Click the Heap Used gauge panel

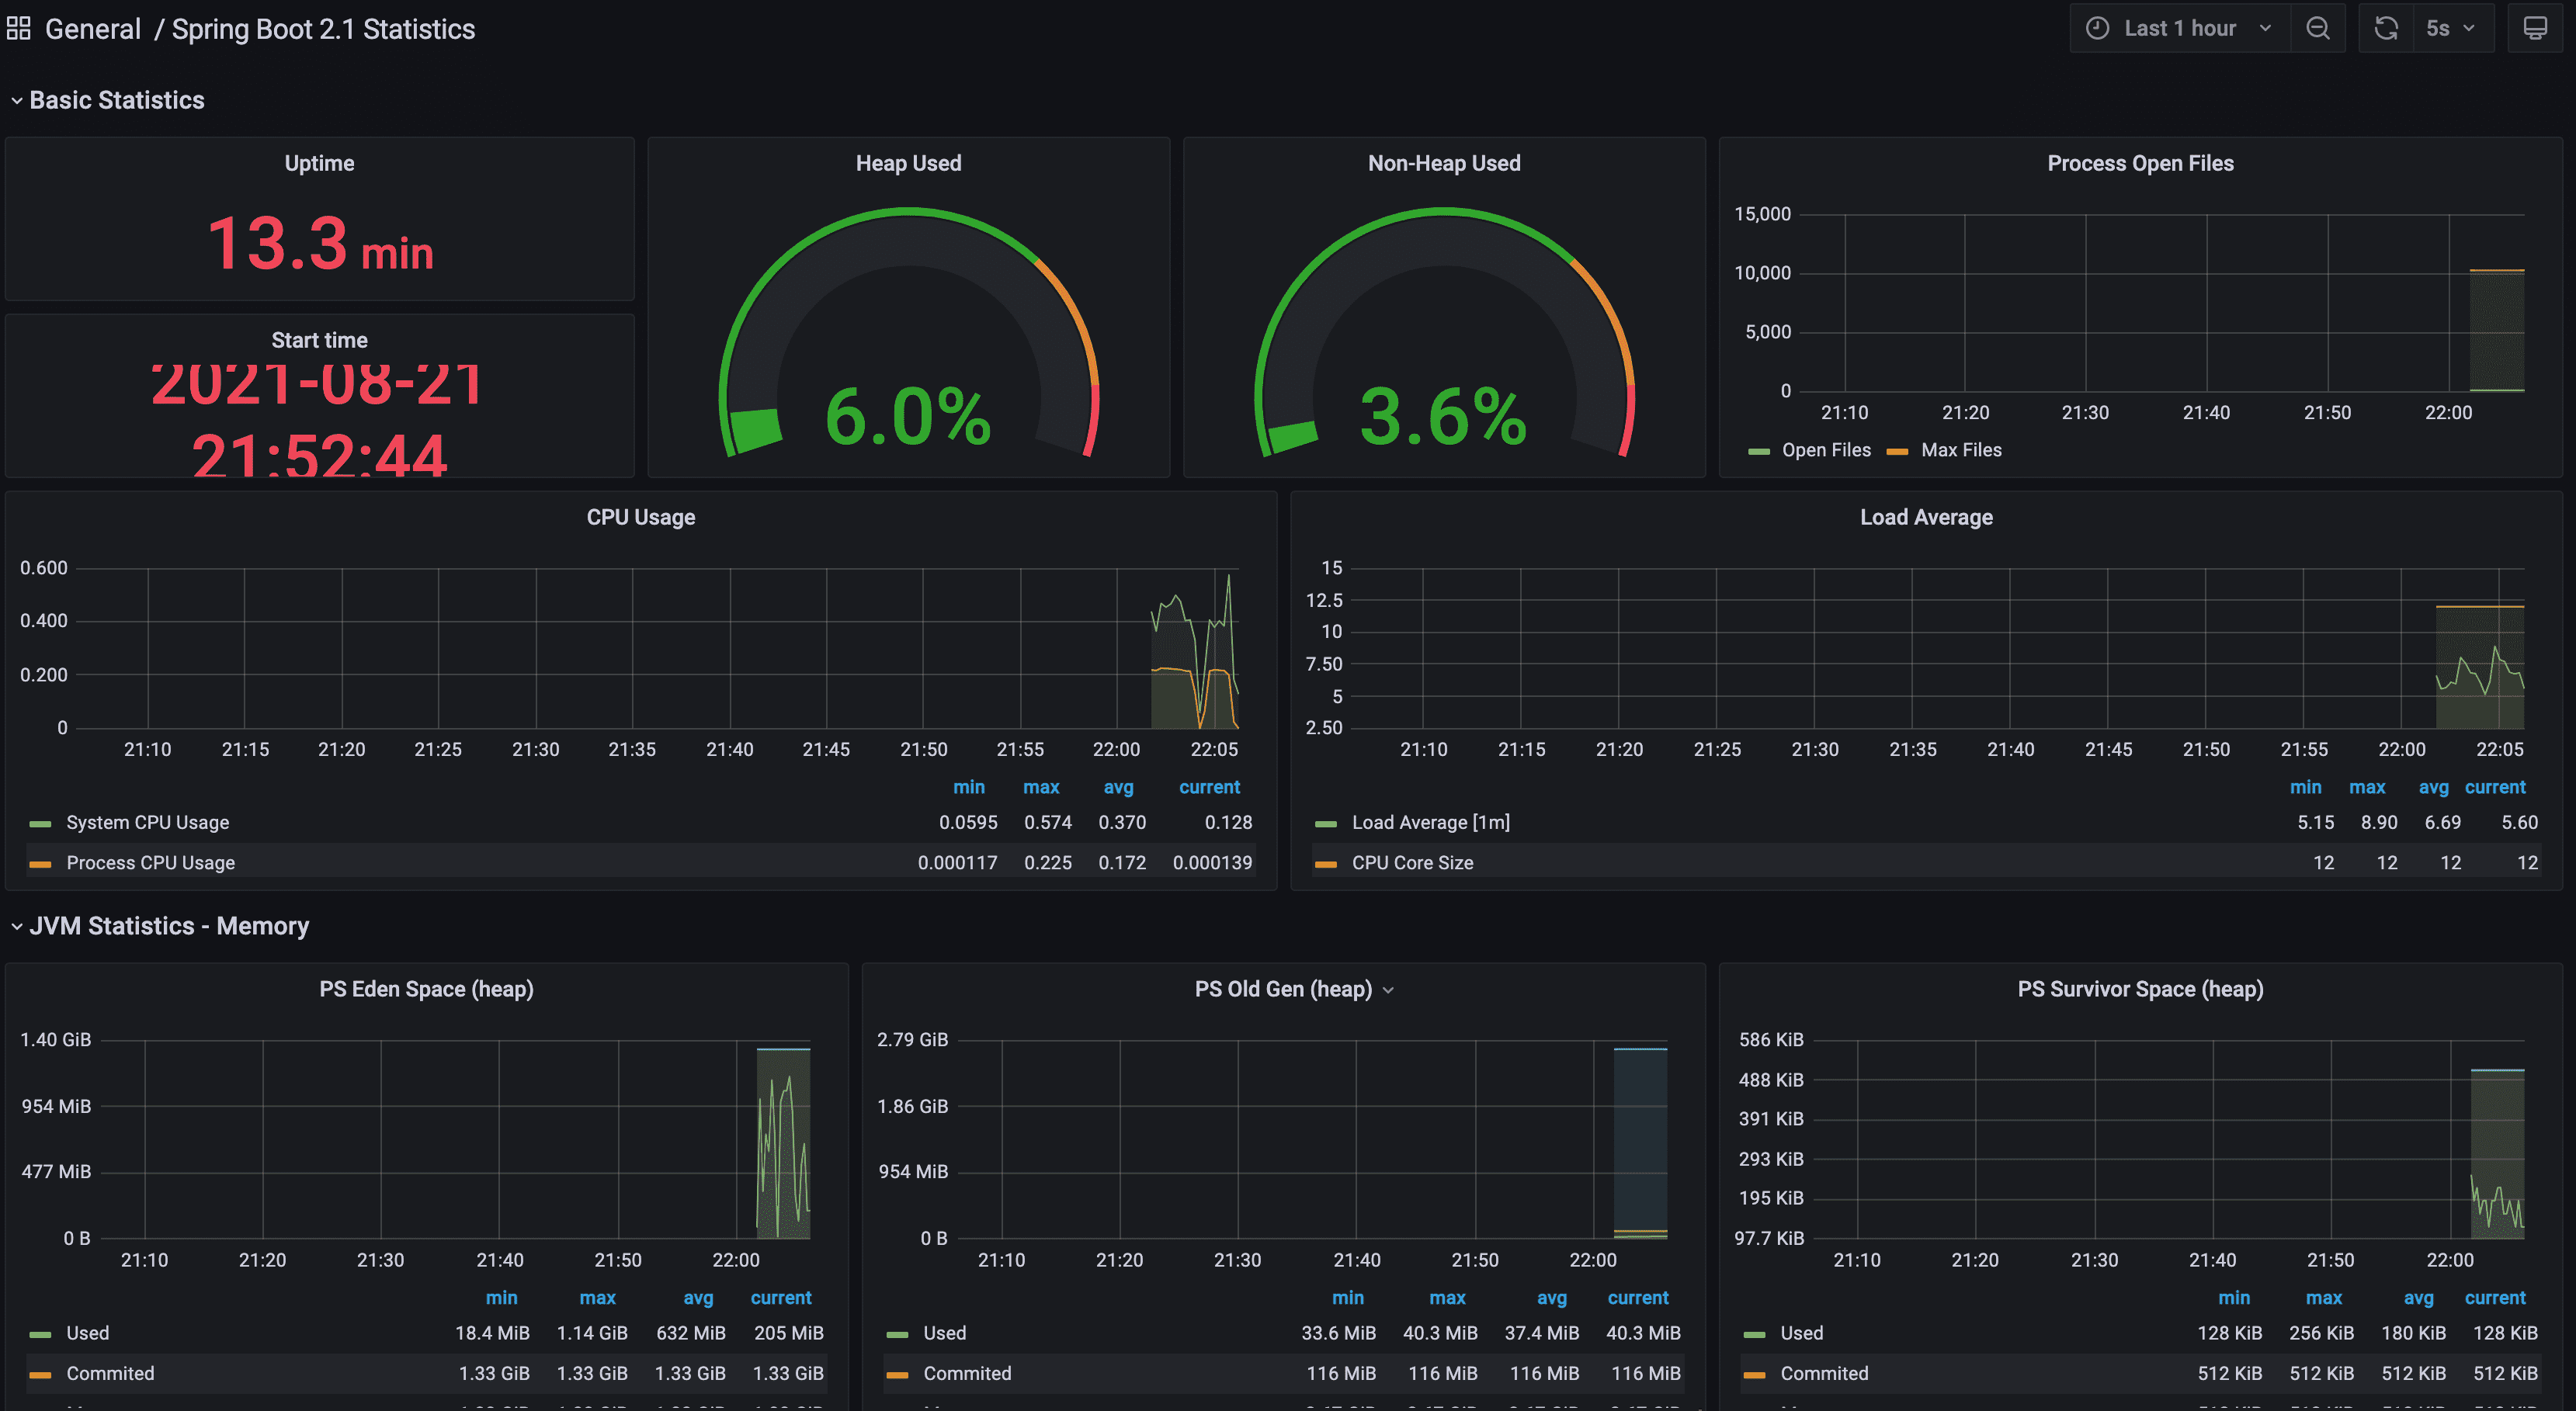tap(908, 307)
